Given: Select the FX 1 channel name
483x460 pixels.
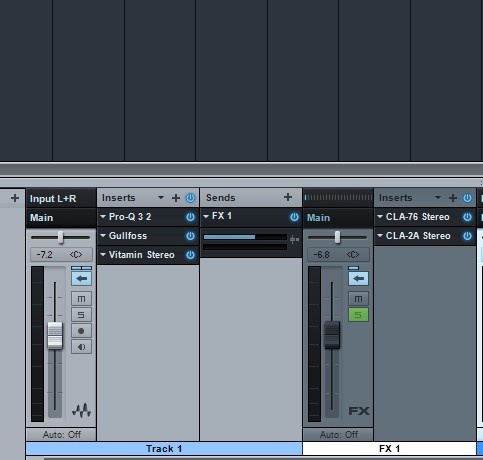Looking at the screenshot, I should [389, 449].
